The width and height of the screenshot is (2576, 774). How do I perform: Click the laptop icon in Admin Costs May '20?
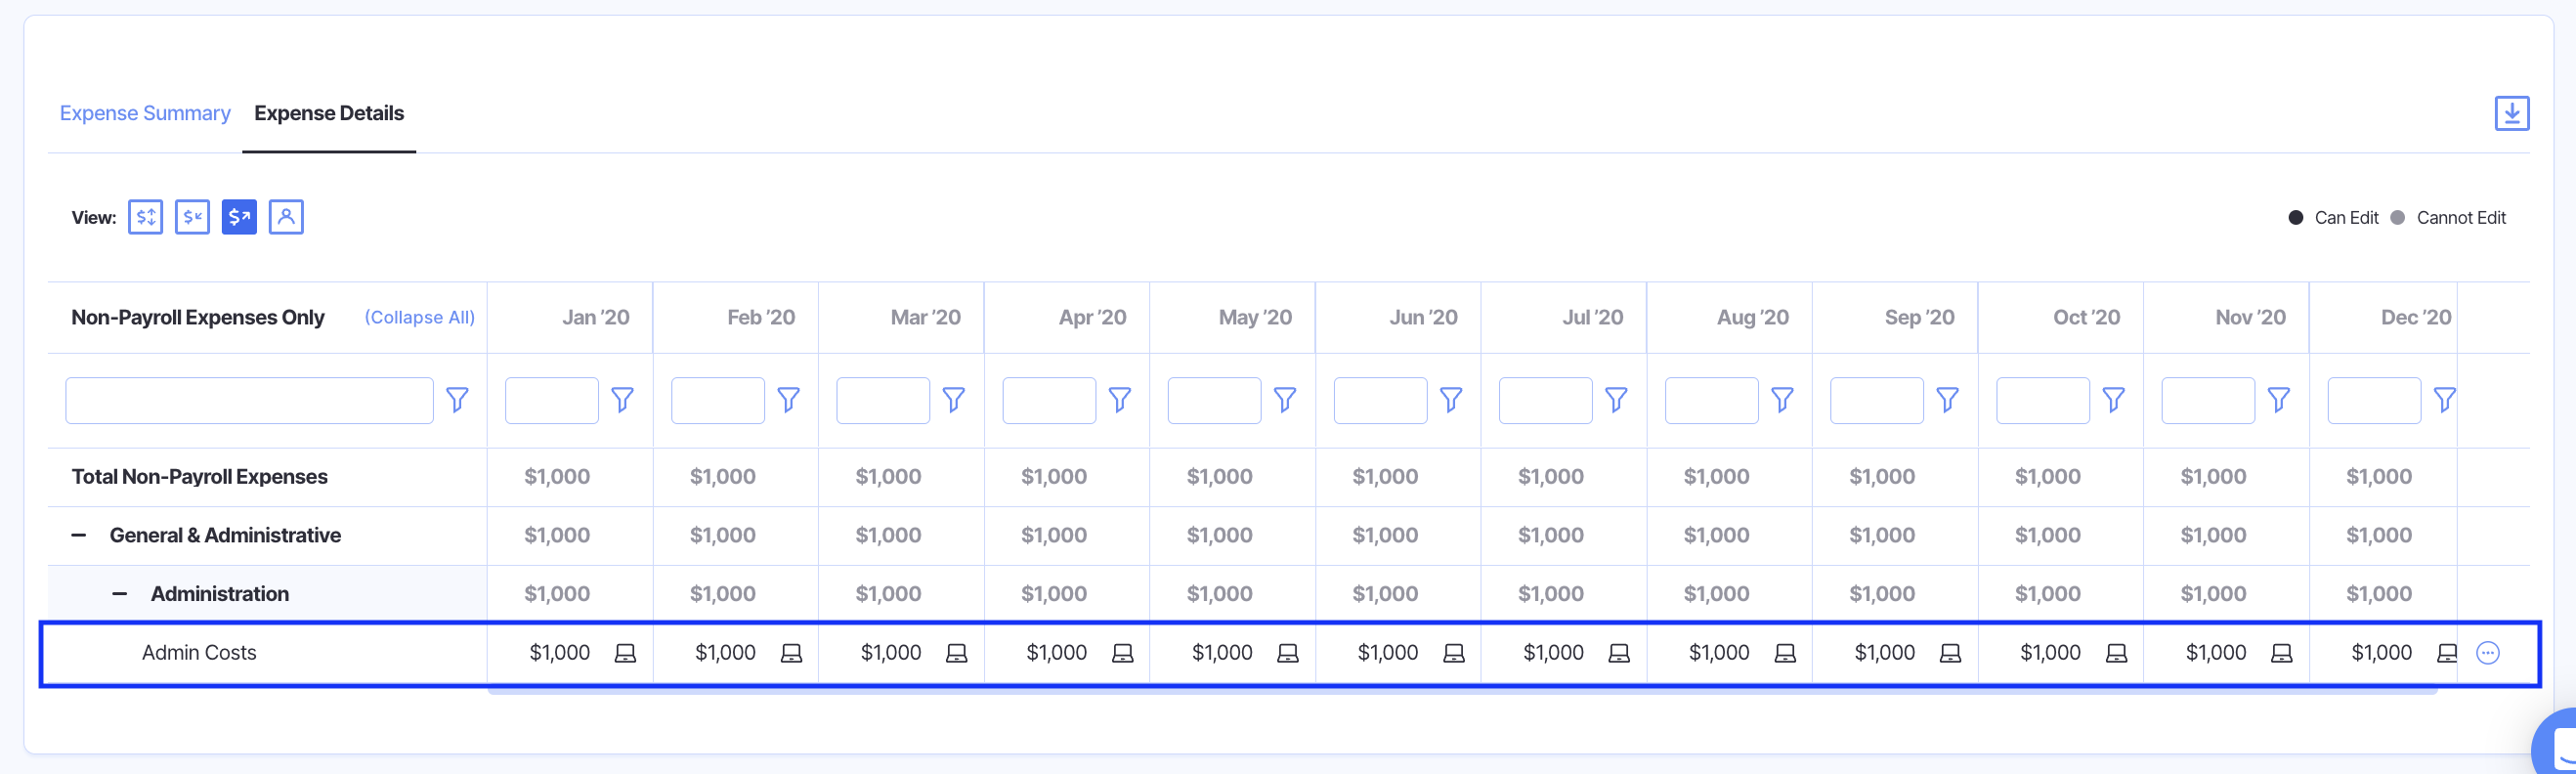1288,653
